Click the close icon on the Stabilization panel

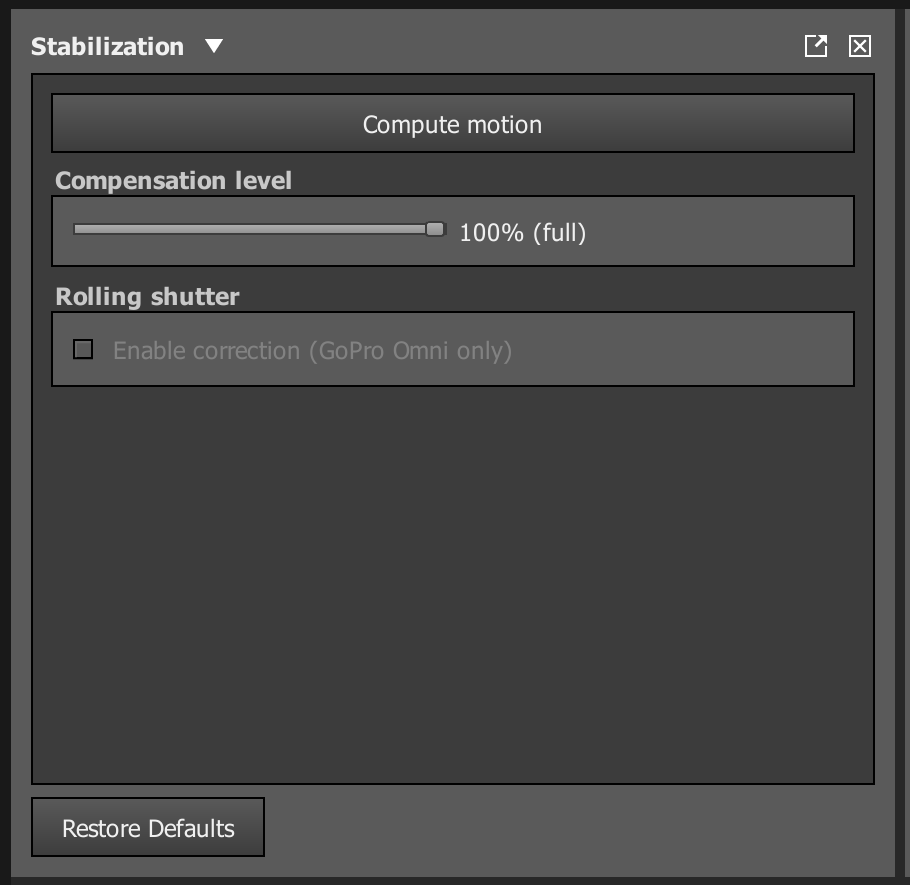tap(858, 46)
